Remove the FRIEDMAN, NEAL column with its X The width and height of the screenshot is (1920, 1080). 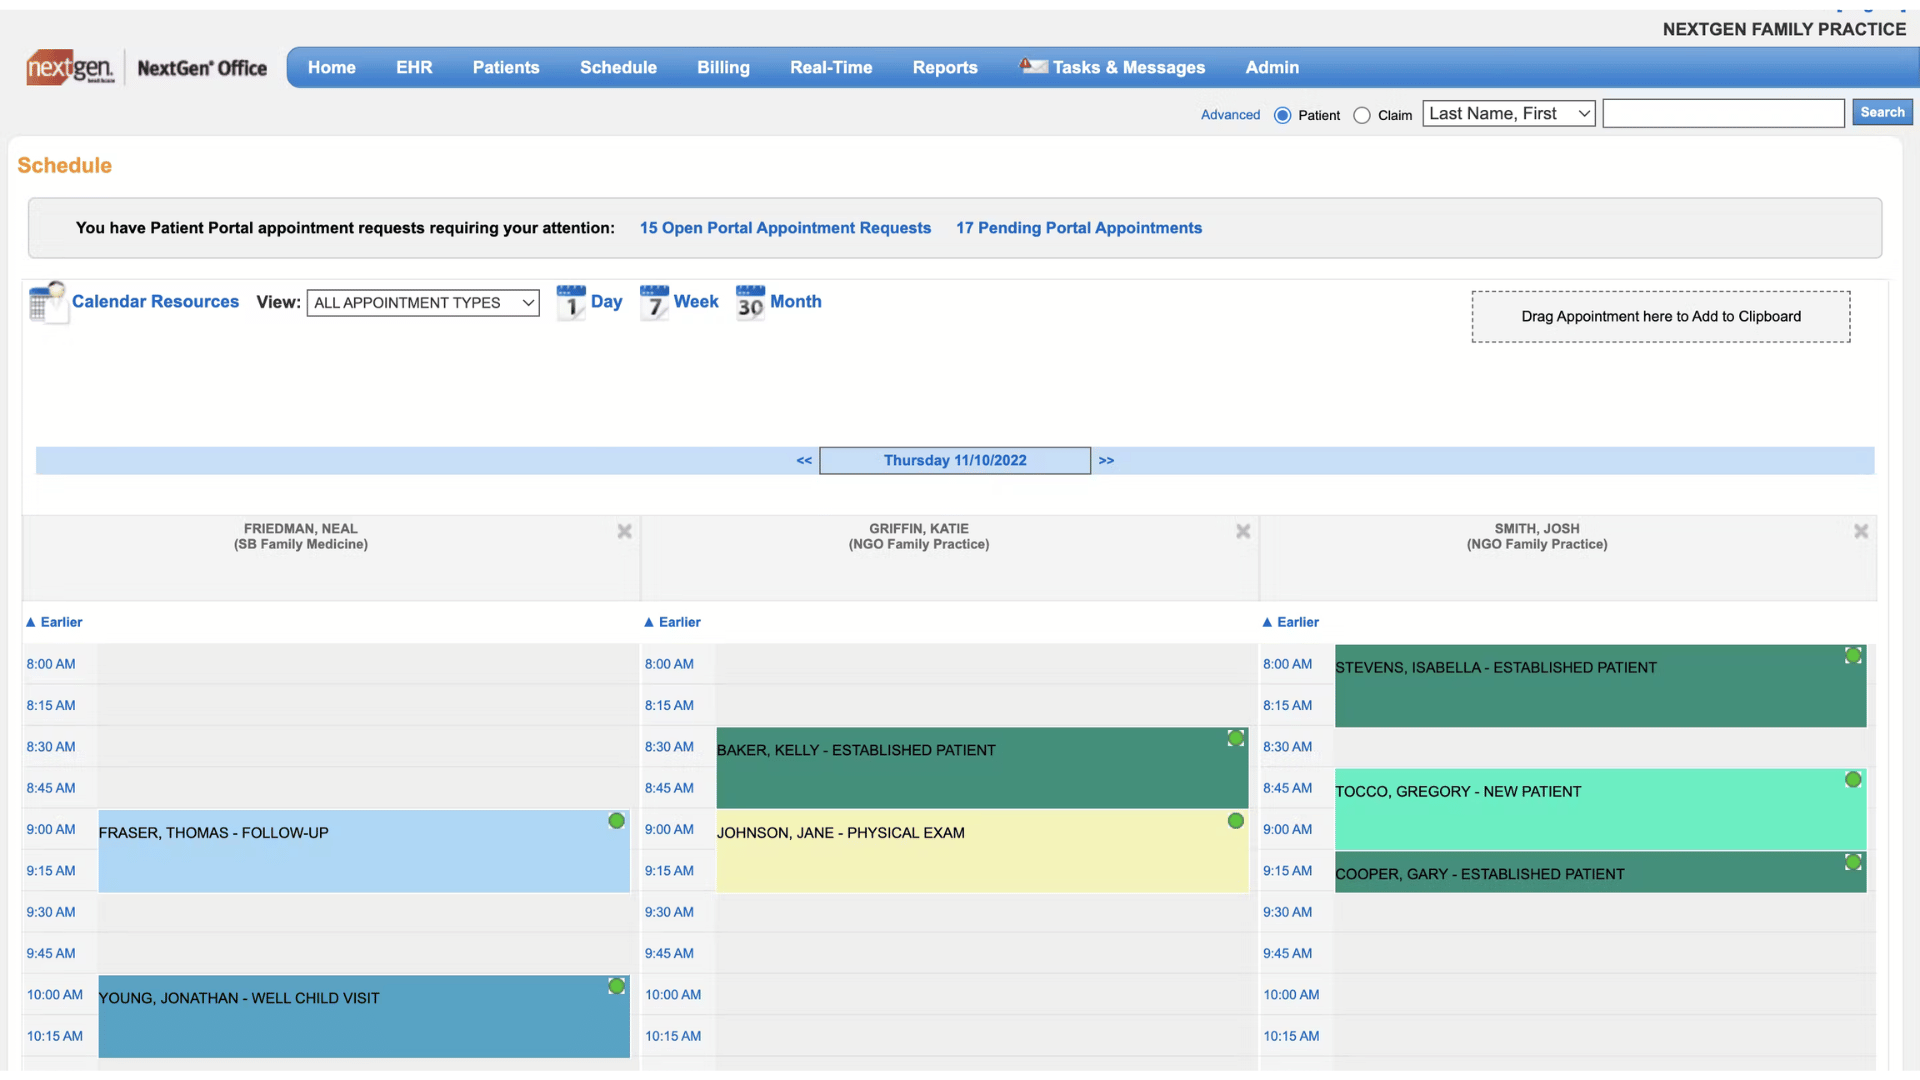tap(624, 531)
